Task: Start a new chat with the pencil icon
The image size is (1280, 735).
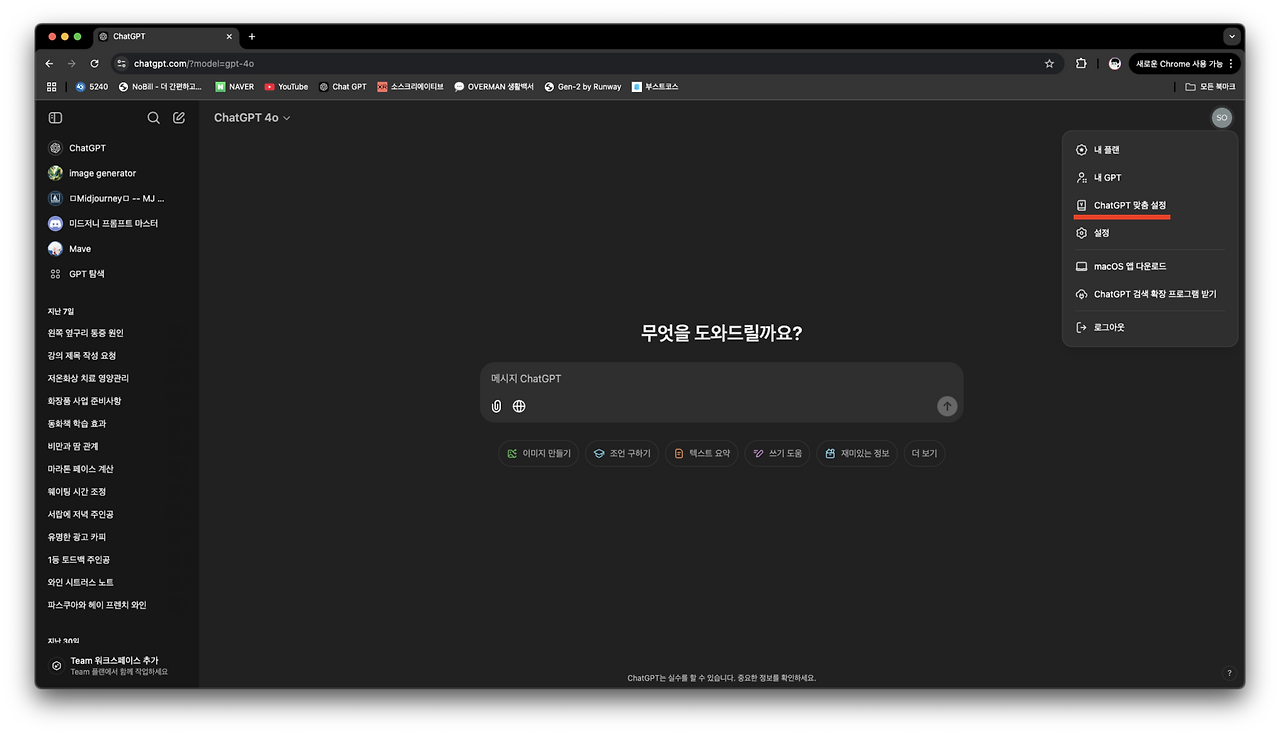Action: (179, 118)
